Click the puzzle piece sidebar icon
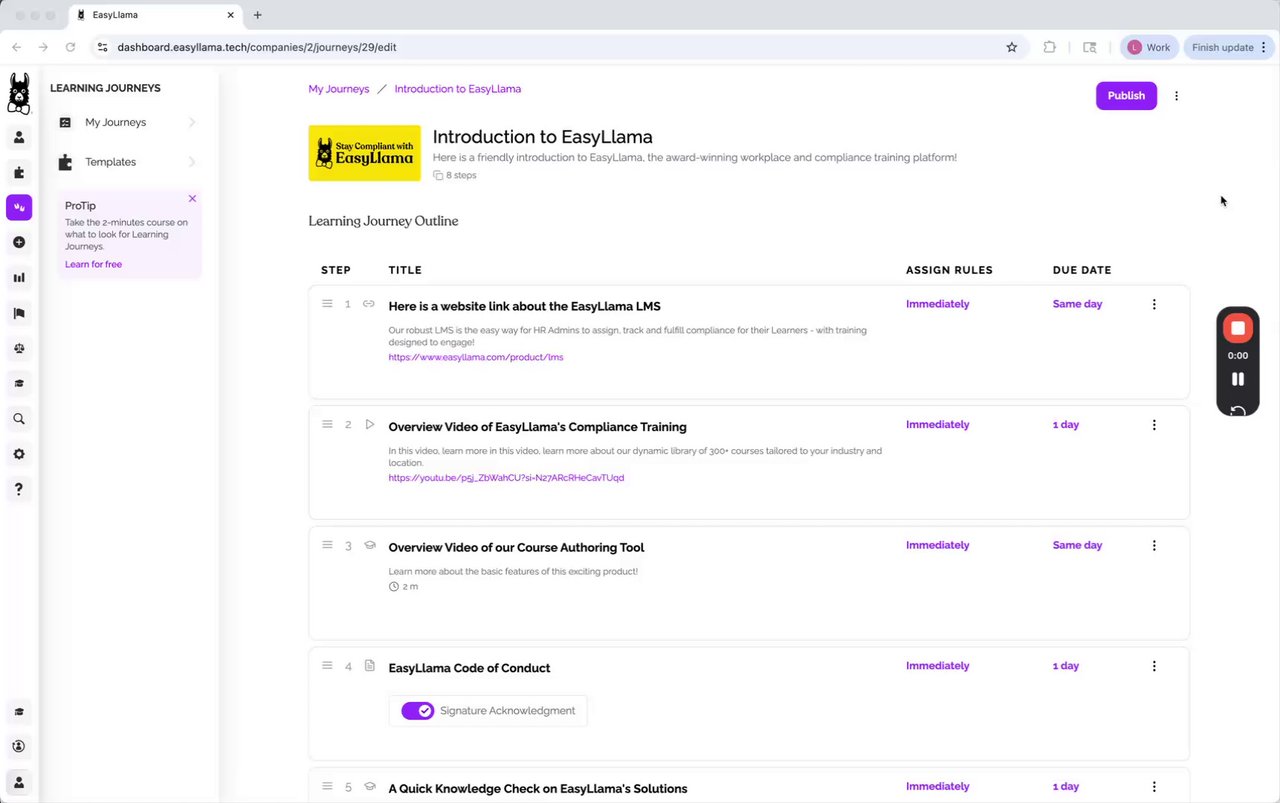Viewport: 1280px width, 803px height. (19, 172)
